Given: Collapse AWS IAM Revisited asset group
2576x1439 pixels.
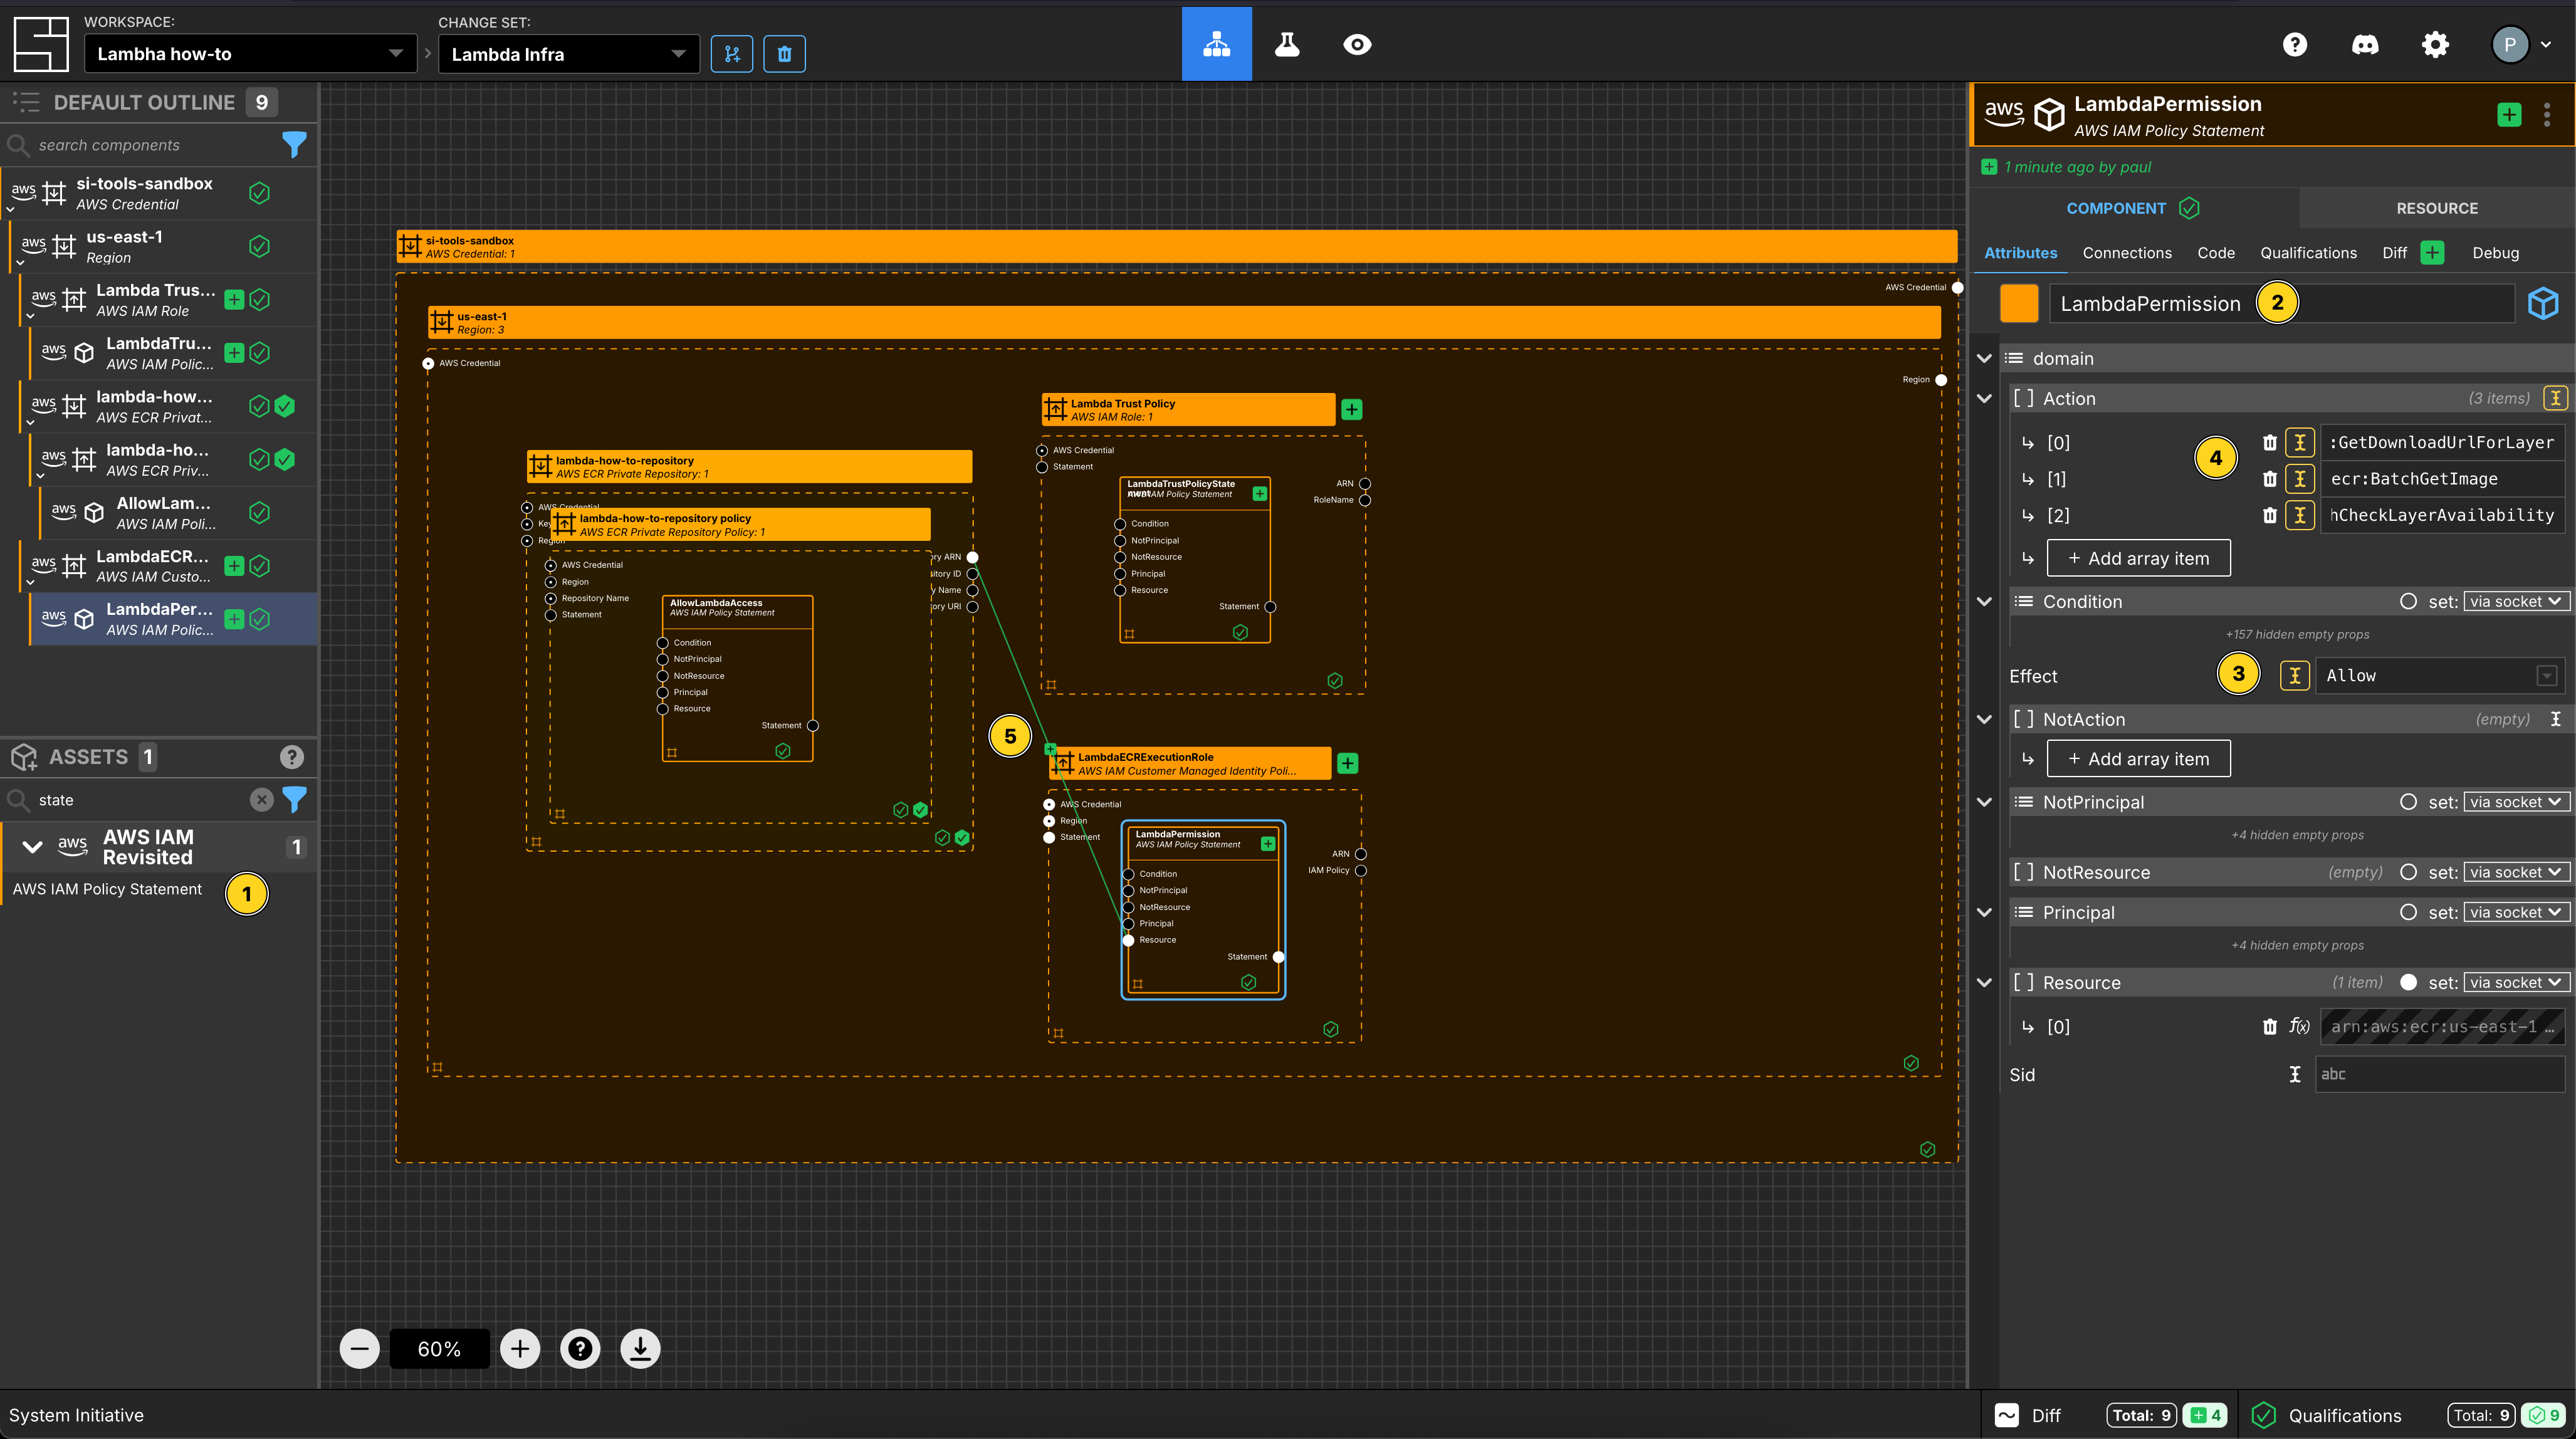Looking at the screenshot, I should [32, 847].
